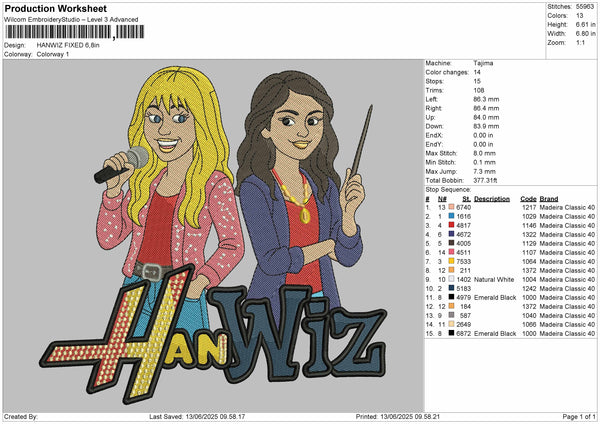The height and width of the screenshot is (424, 600).
Task: Click 'Madeira Classic 40' in stop 7 row
Action: click(x=567, y=261)
